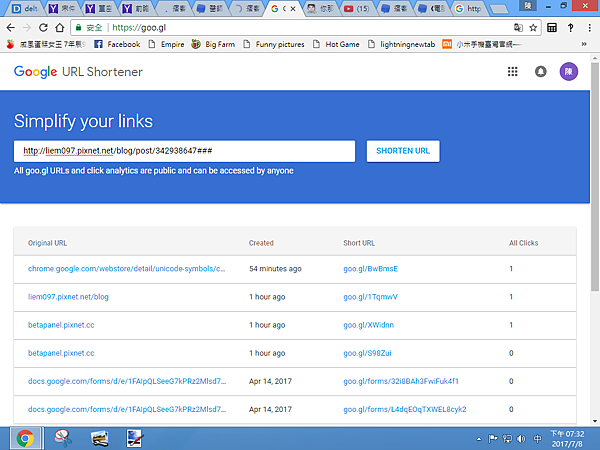Open short URL goo.gl/BwBmsE
The height and width of the screenshot is (450, 600).
pyautogui.click(x=370, y=269)
